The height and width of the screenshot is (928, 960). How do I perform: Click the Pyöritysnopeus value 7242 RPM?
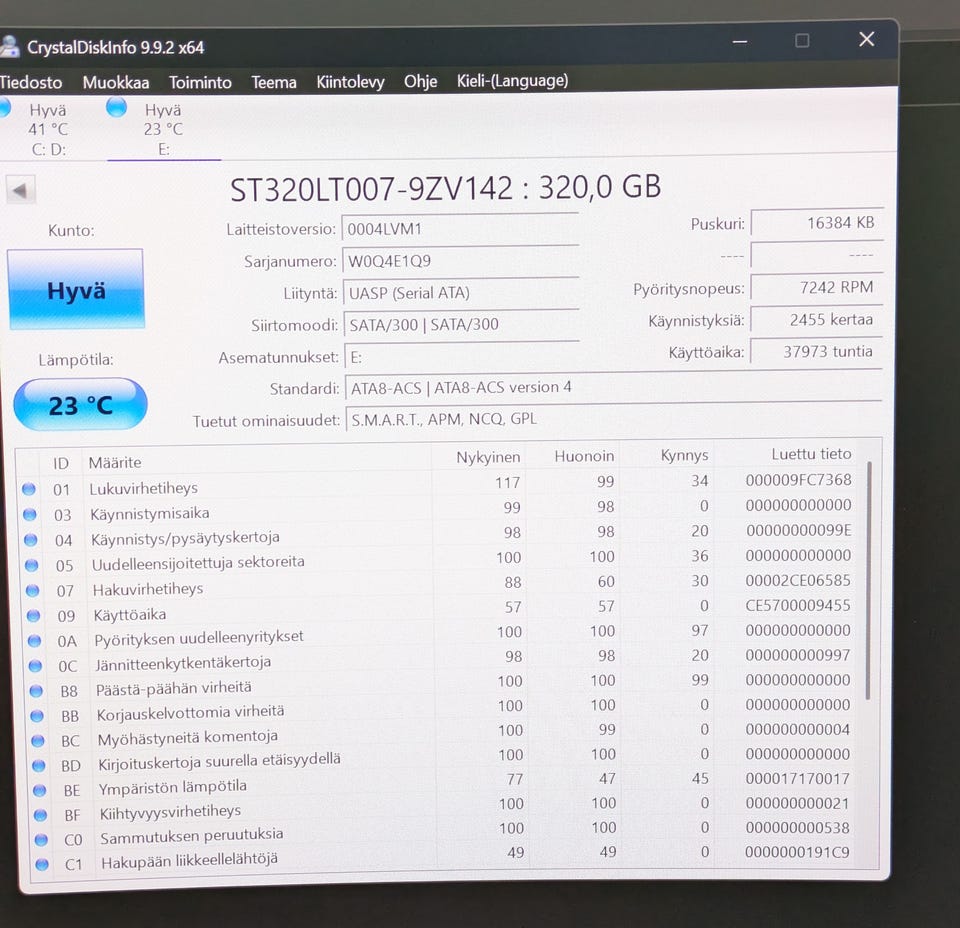click(817, 287)
